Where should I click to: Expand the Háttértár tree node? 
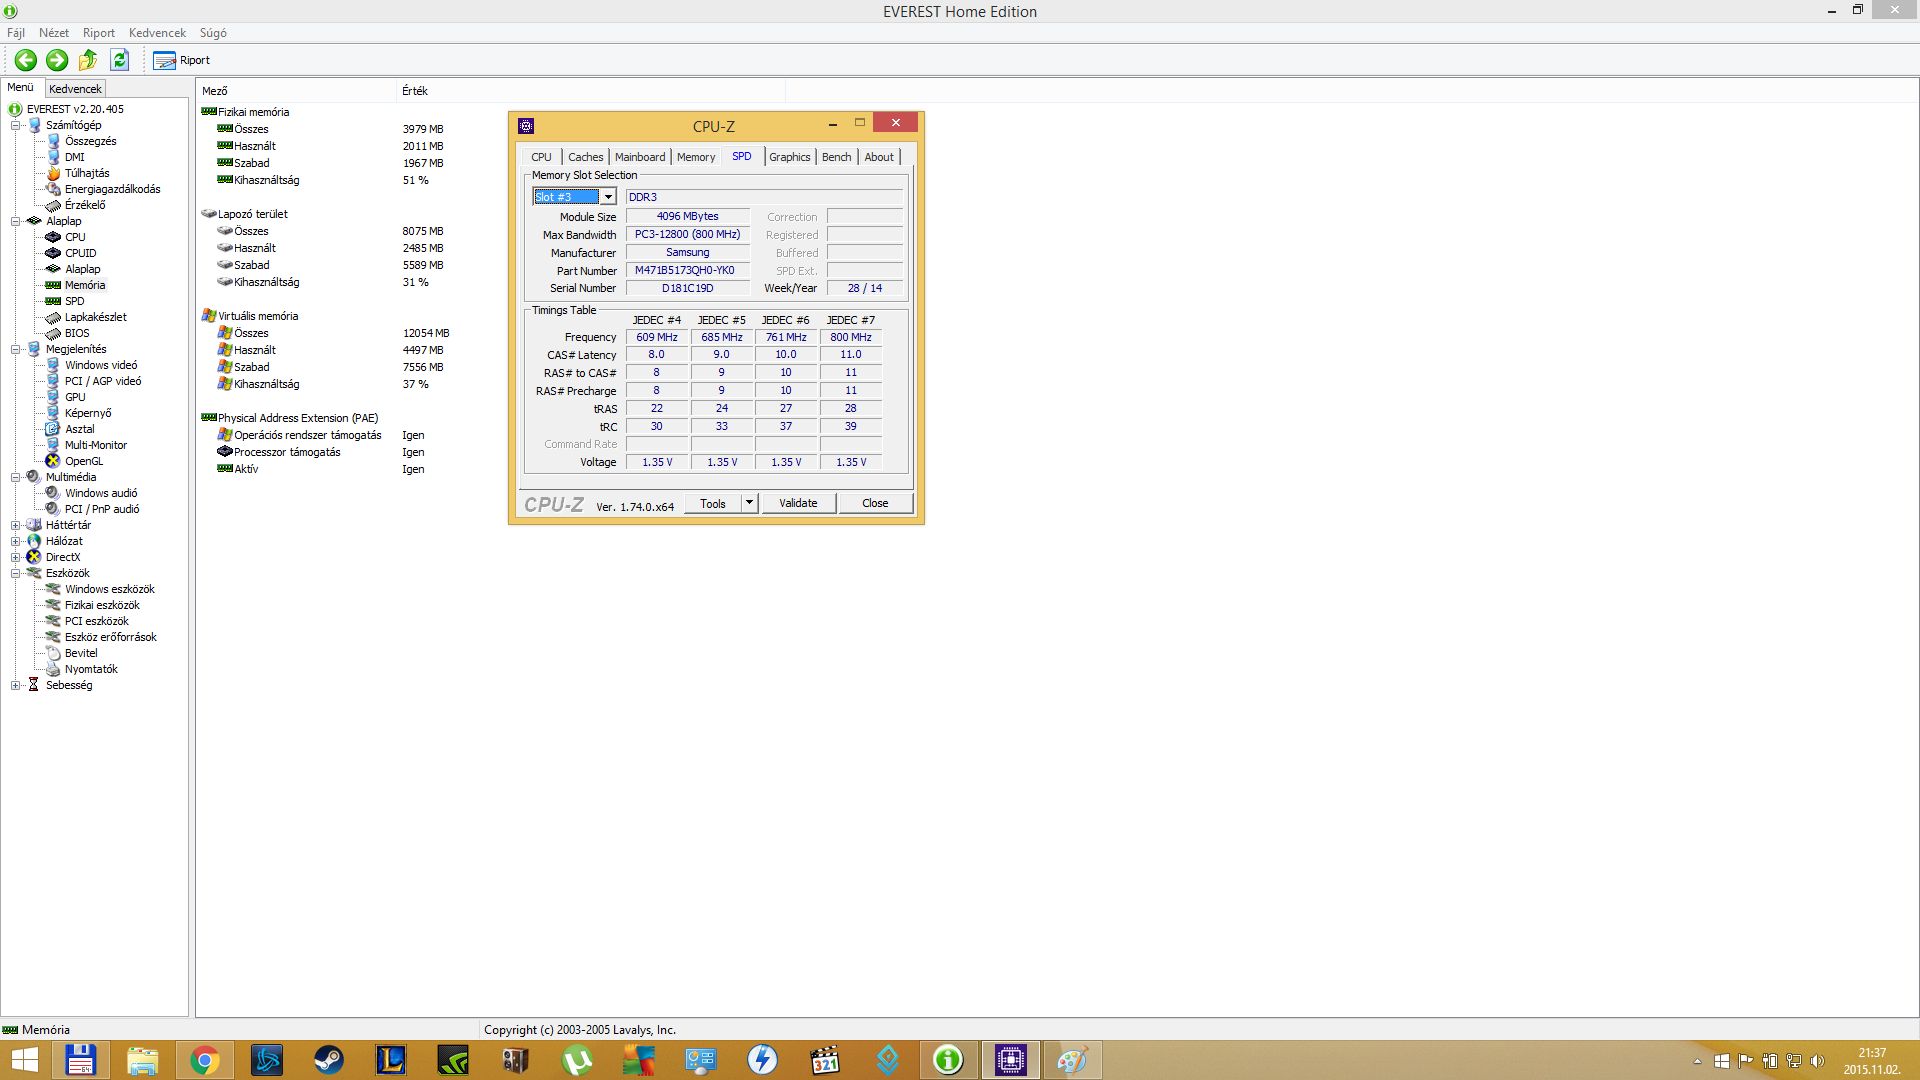(x=16, y=525)
